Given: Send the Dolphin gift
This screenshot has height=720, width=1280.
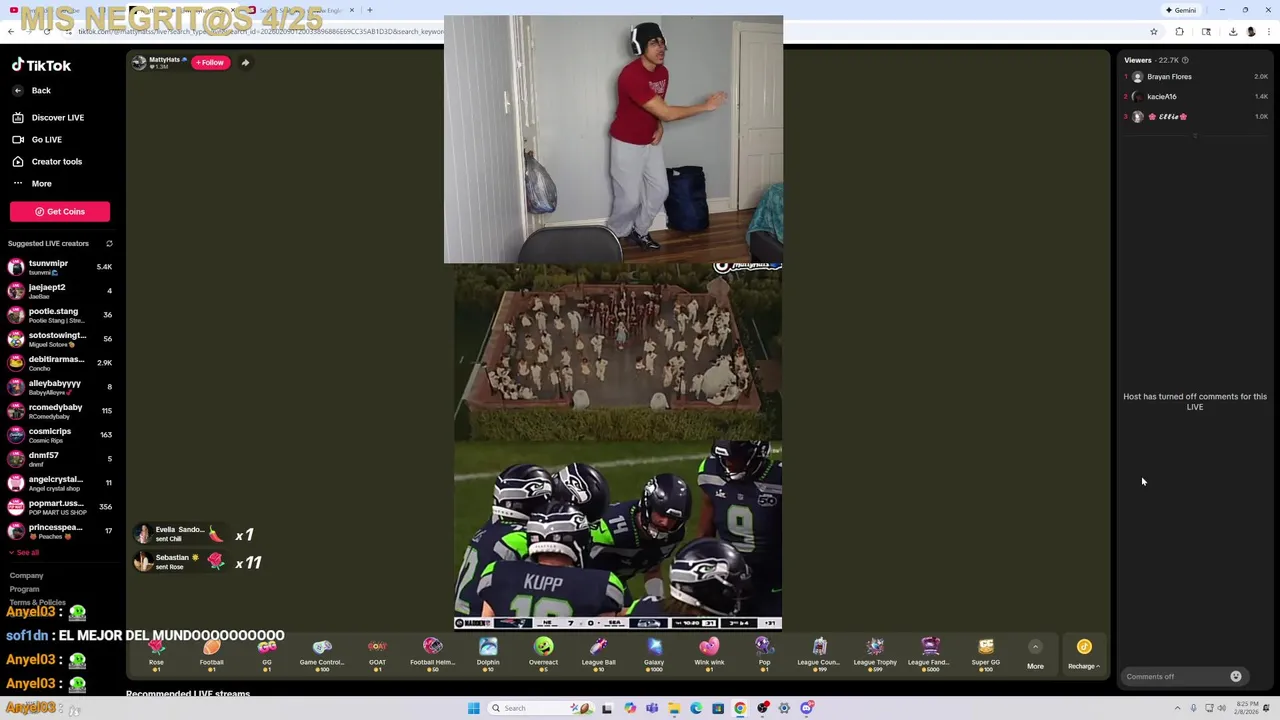Looking at the screenshot, I should pos(488,654).
